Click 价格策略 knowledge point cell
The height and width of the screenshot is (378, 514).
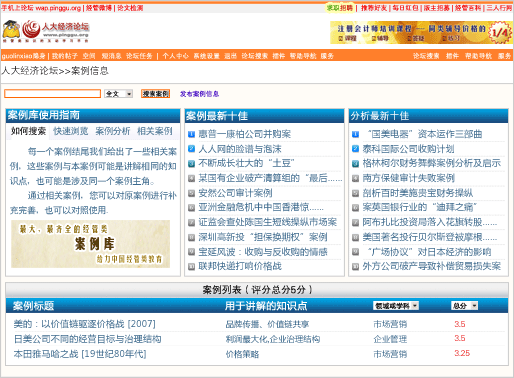(x=242, y=354)
